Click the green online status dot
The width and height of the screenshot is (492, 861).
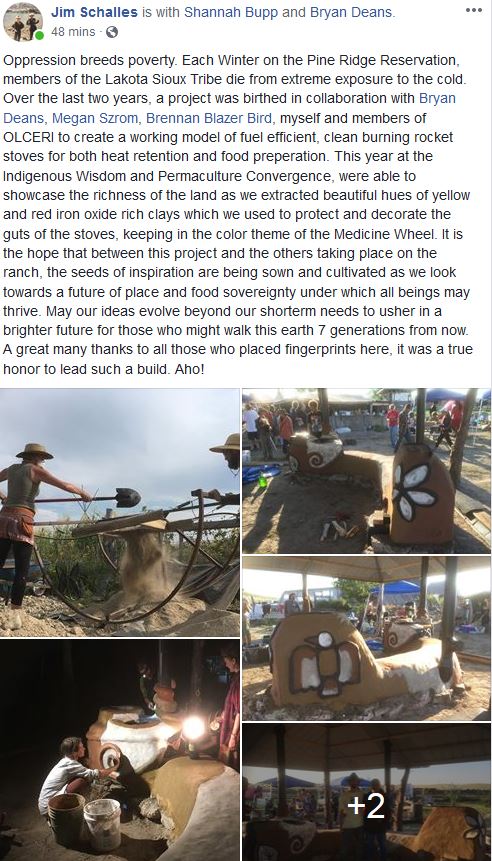39,36
